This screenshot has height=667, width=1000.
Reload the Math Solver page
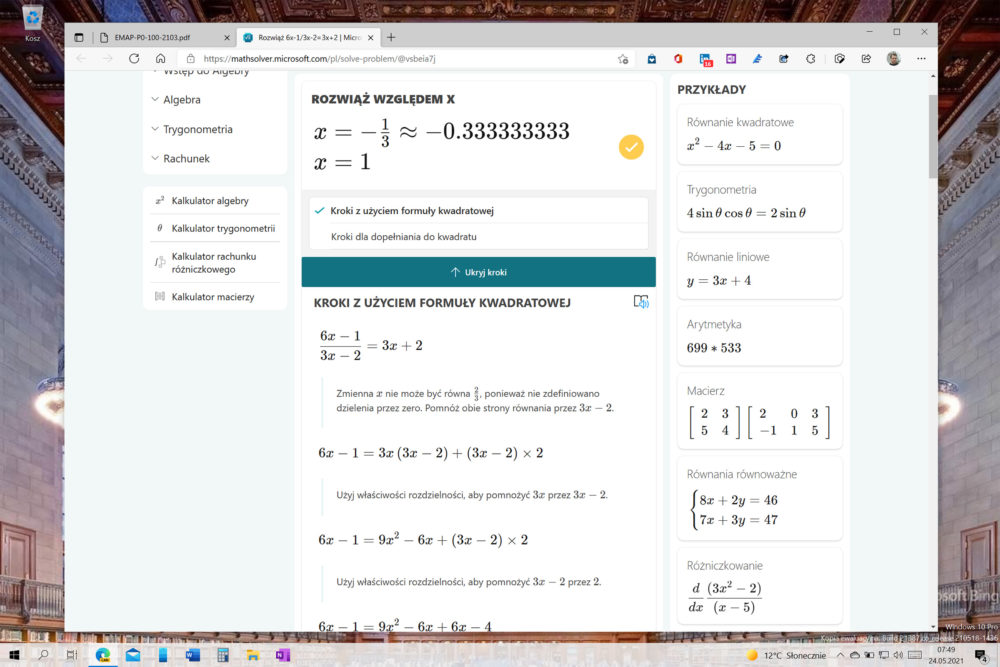(134, 59)
